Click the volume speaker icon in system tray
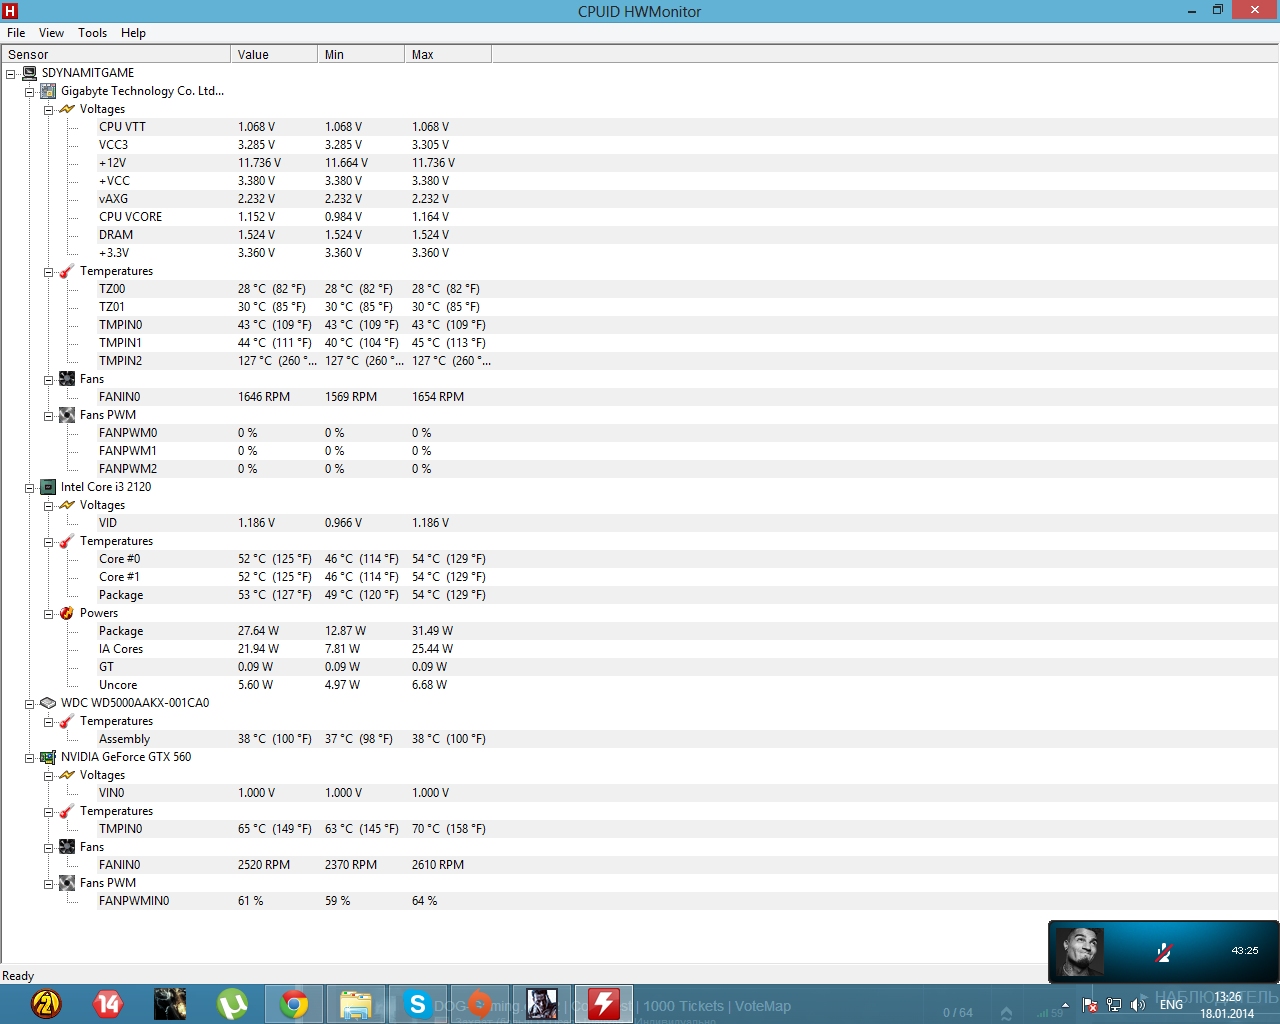 [1138, 1005]
